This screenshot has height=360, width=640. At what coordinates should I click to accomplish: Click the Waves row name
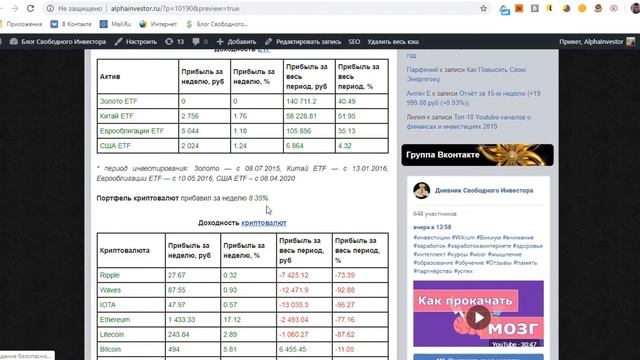pyautogui.click(x=110, y=290)
